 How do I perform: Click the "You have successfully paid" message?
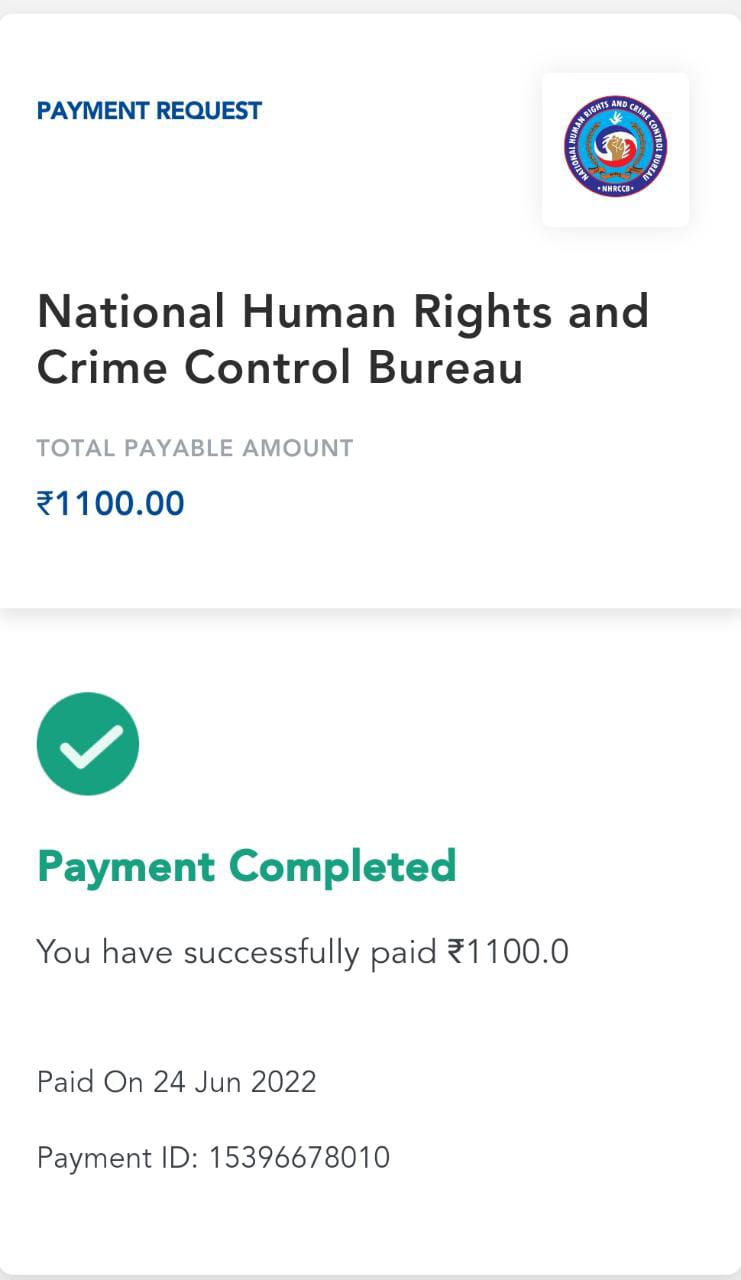(236, 951)
